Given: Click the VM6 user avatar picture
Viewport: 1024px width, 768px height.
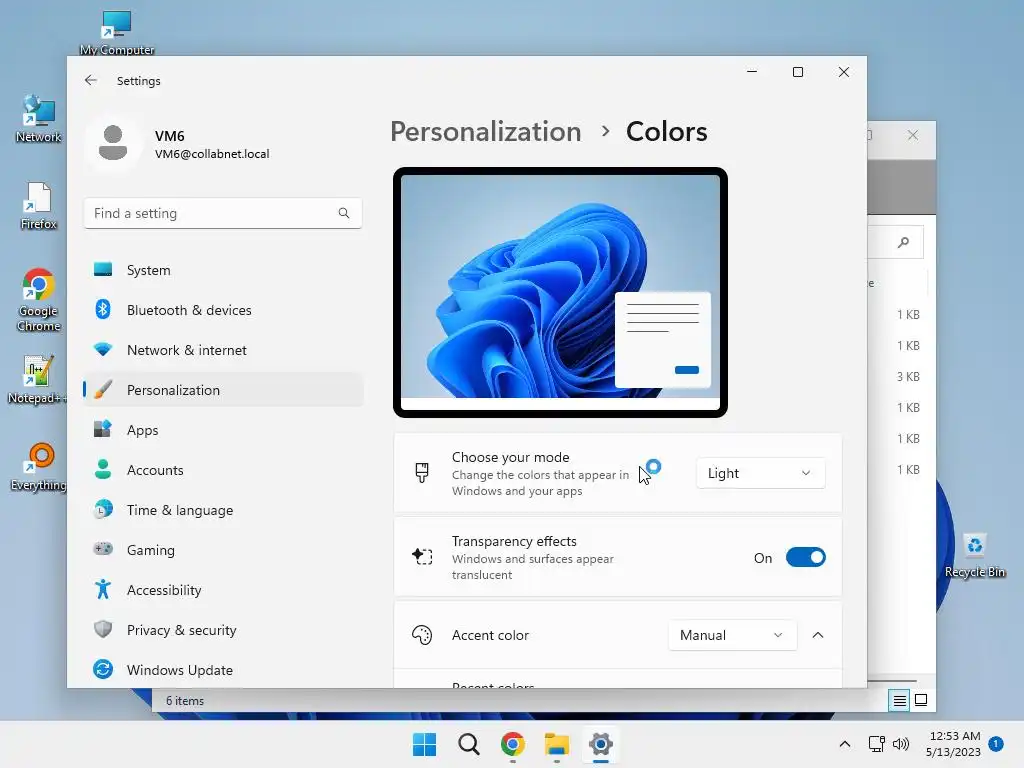Looking at the screenshot, I should click(x=113, y=143).
